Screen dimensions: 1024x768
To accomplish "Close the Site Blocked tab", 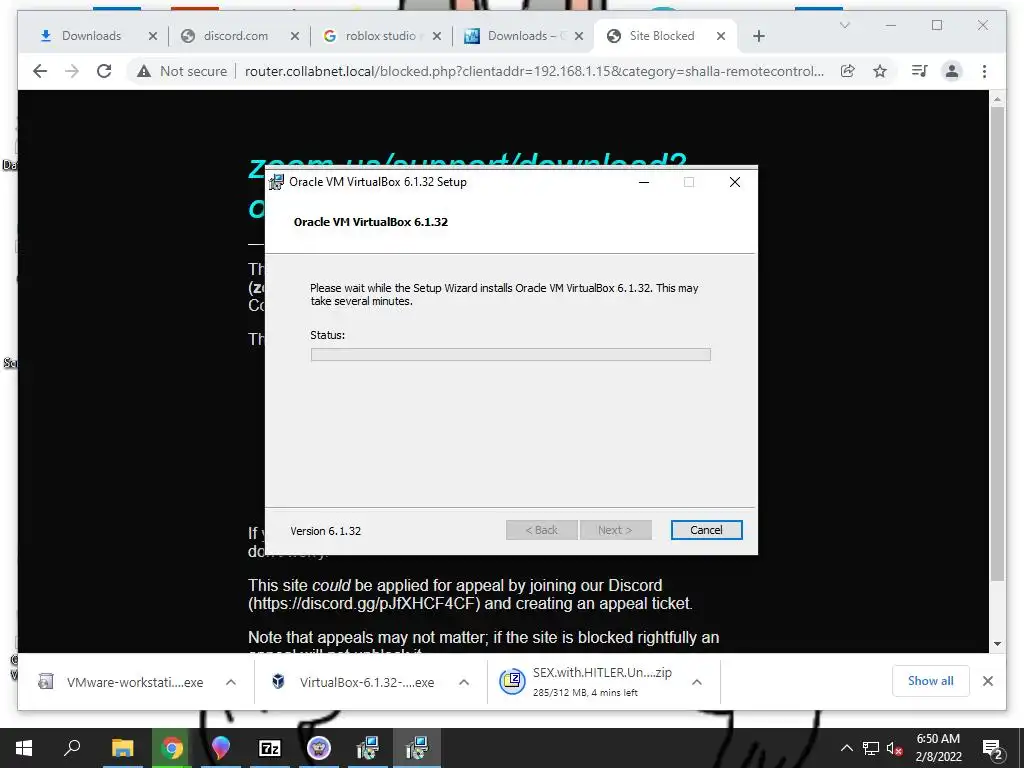I will pos(721,36).
